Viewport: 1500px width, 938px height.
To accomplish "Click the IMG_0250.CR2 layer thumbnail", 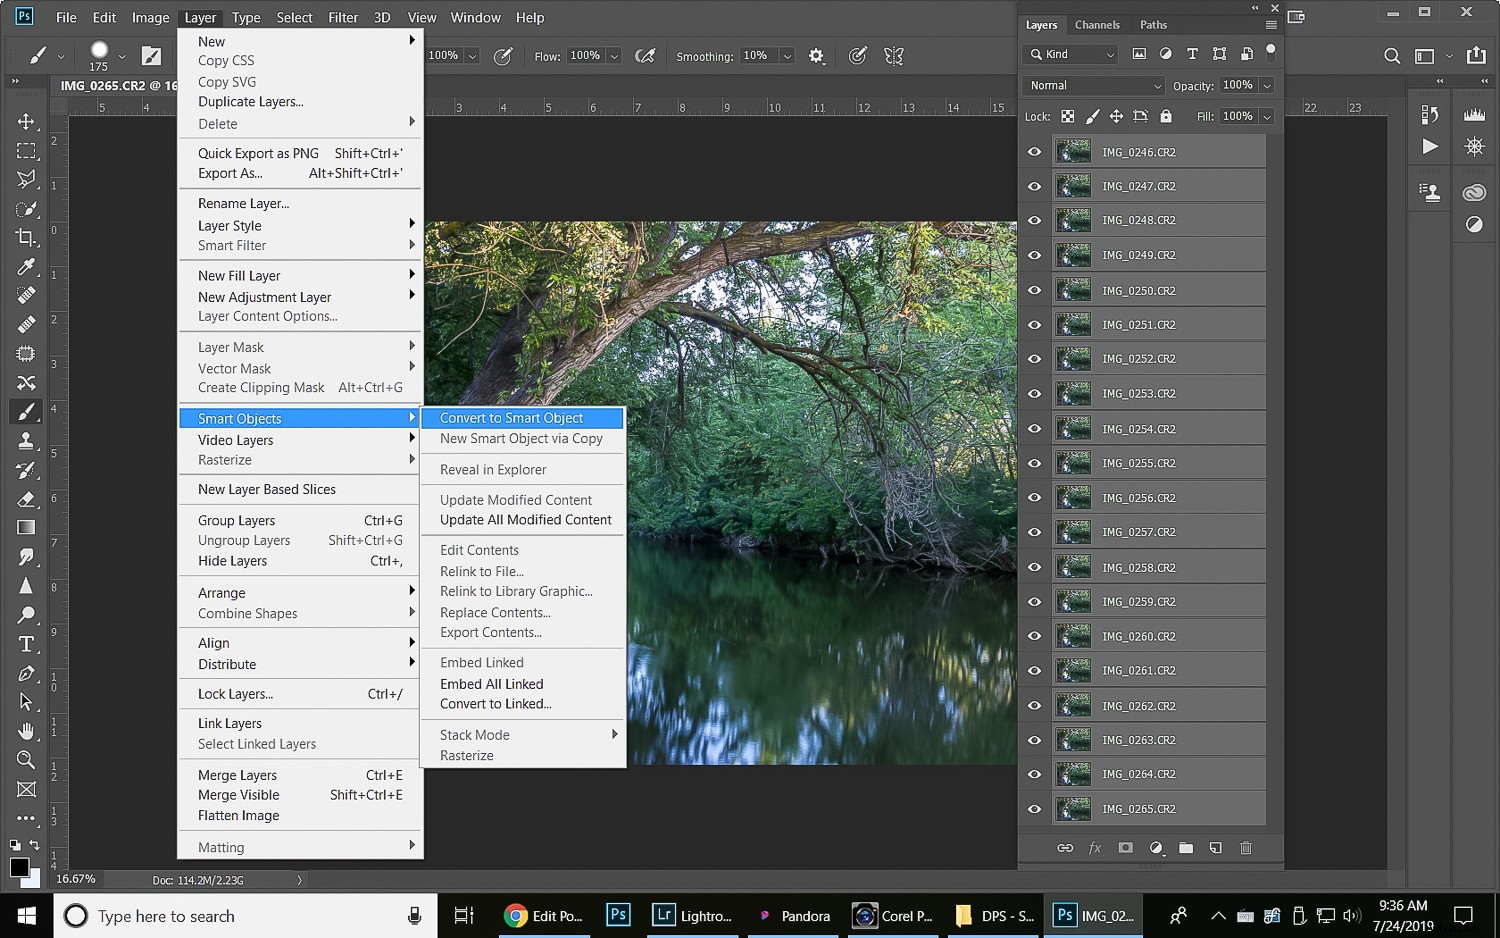I will coord(1073,290).
